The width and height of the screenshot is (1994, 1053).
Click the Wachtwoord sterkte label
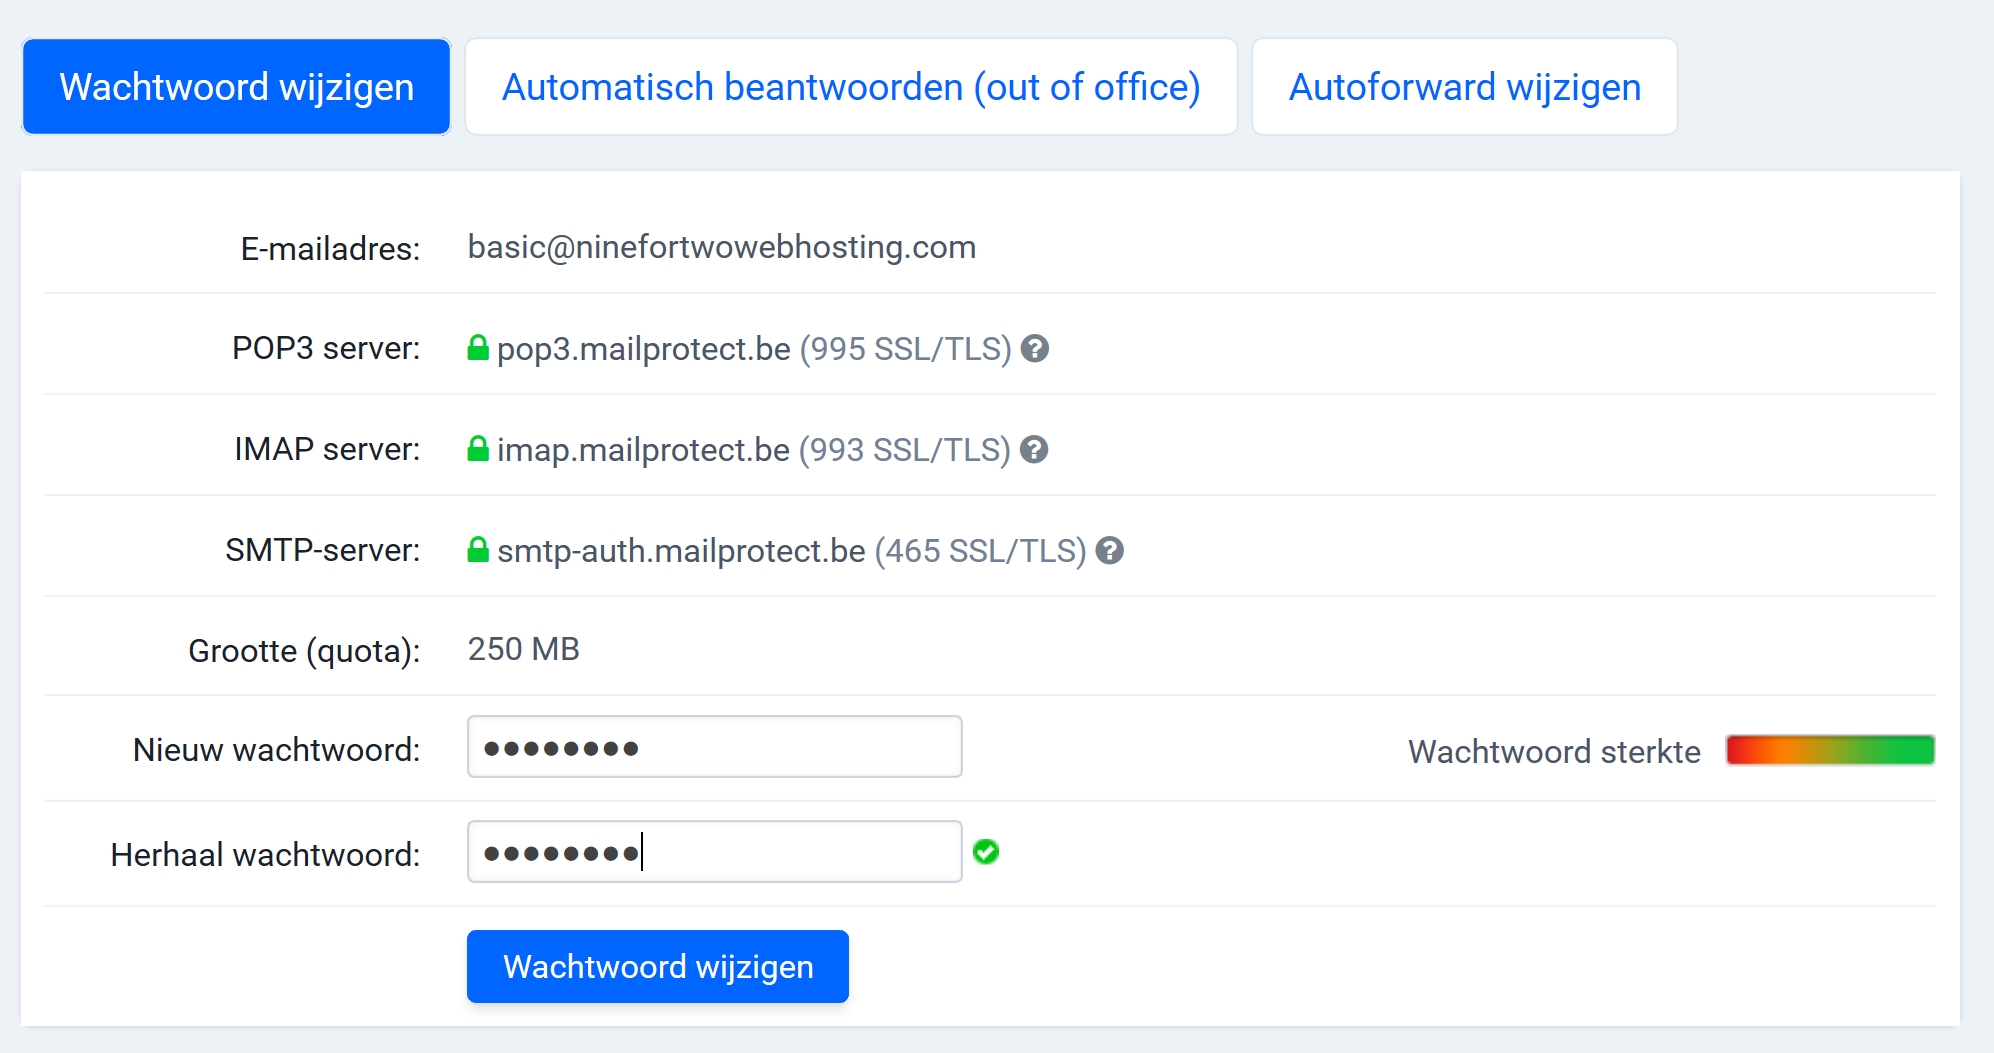pos(1553,752)
